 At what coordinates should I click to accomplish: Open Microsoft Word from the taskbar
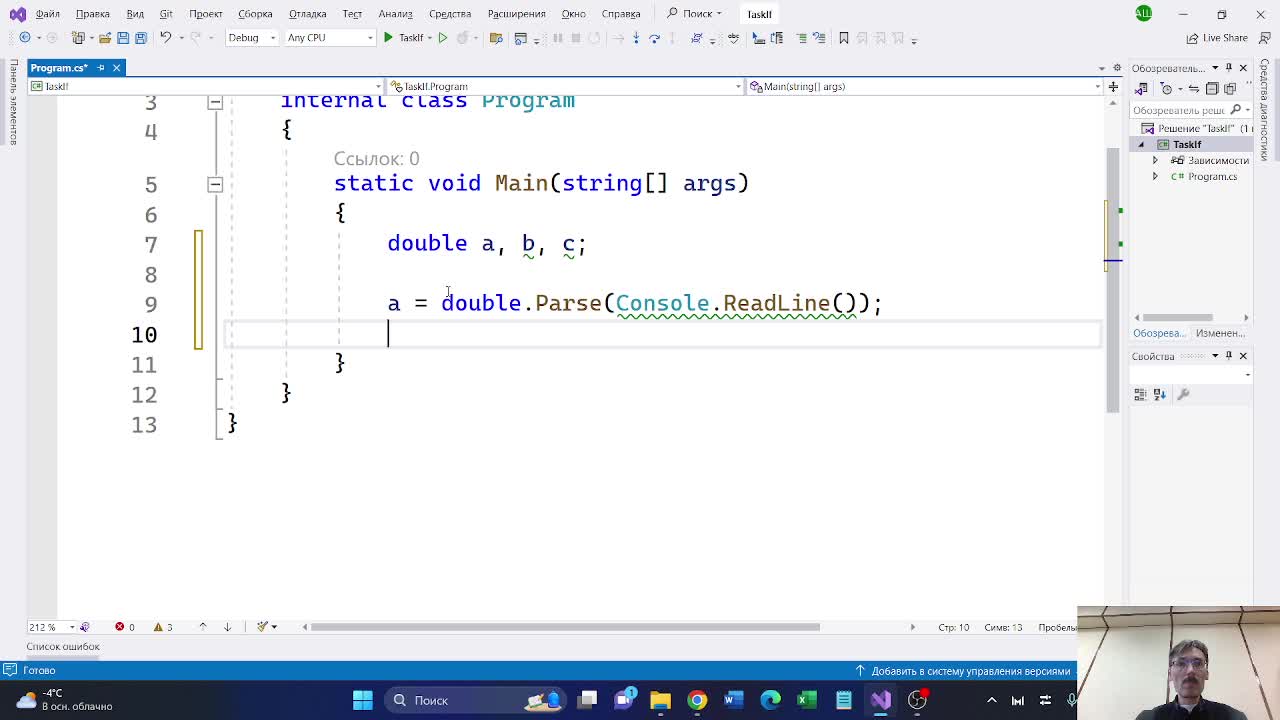click(x=734, y=700)
